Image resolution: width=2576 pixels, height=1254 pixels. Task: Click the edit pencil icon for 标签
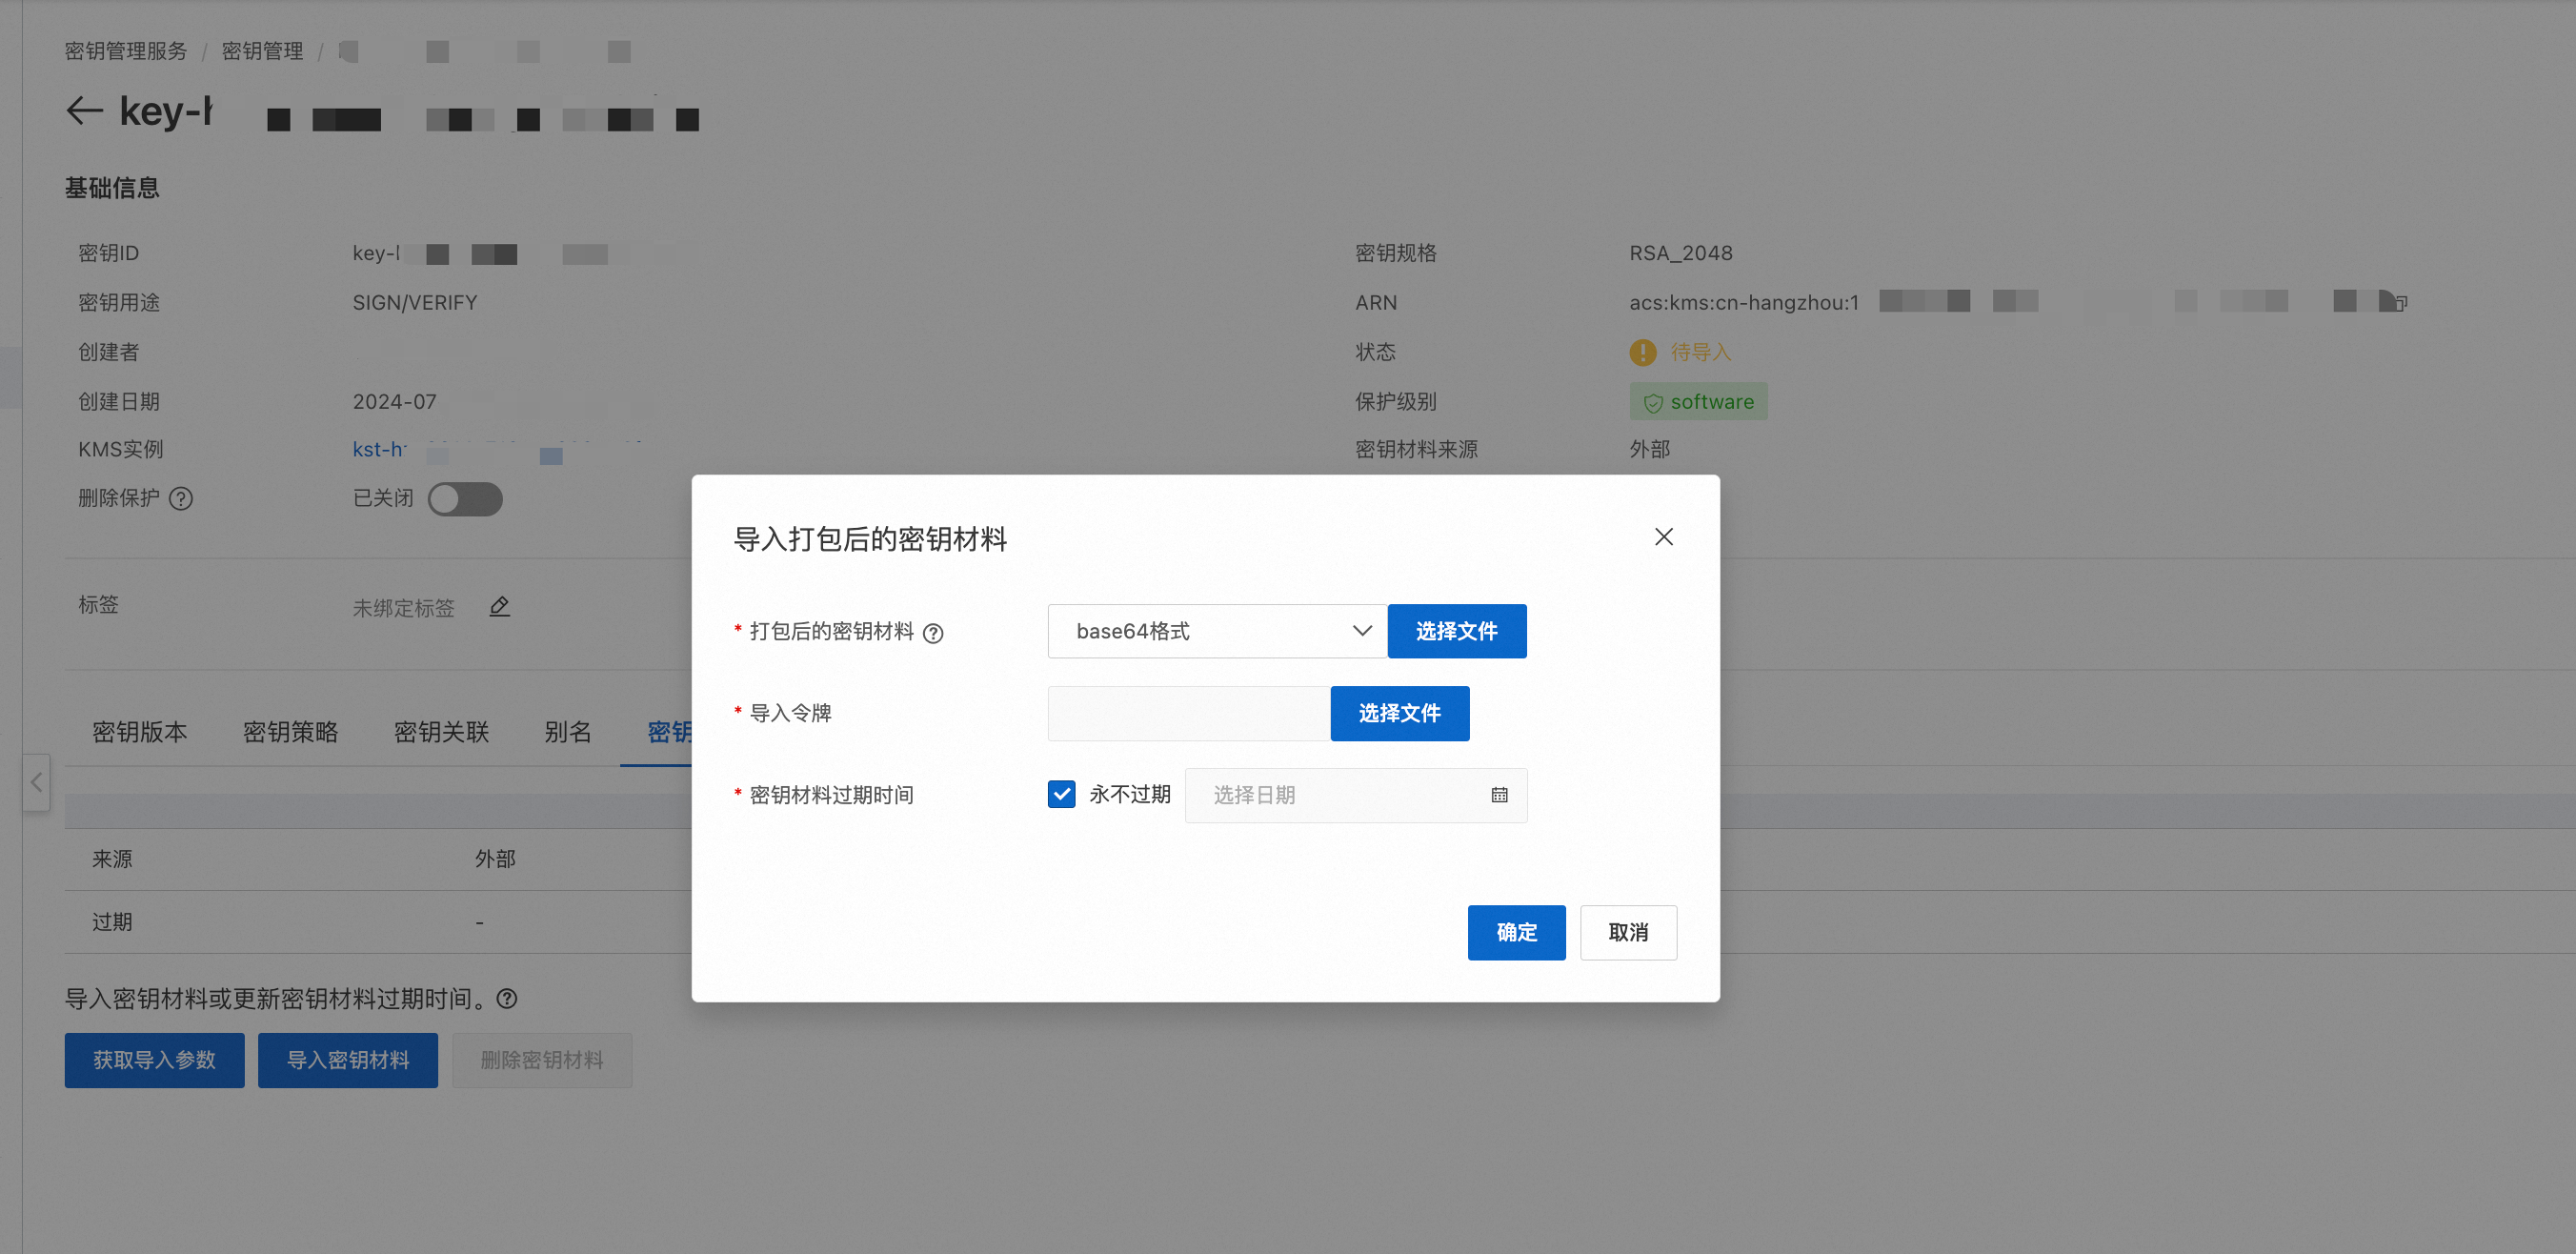499,606
